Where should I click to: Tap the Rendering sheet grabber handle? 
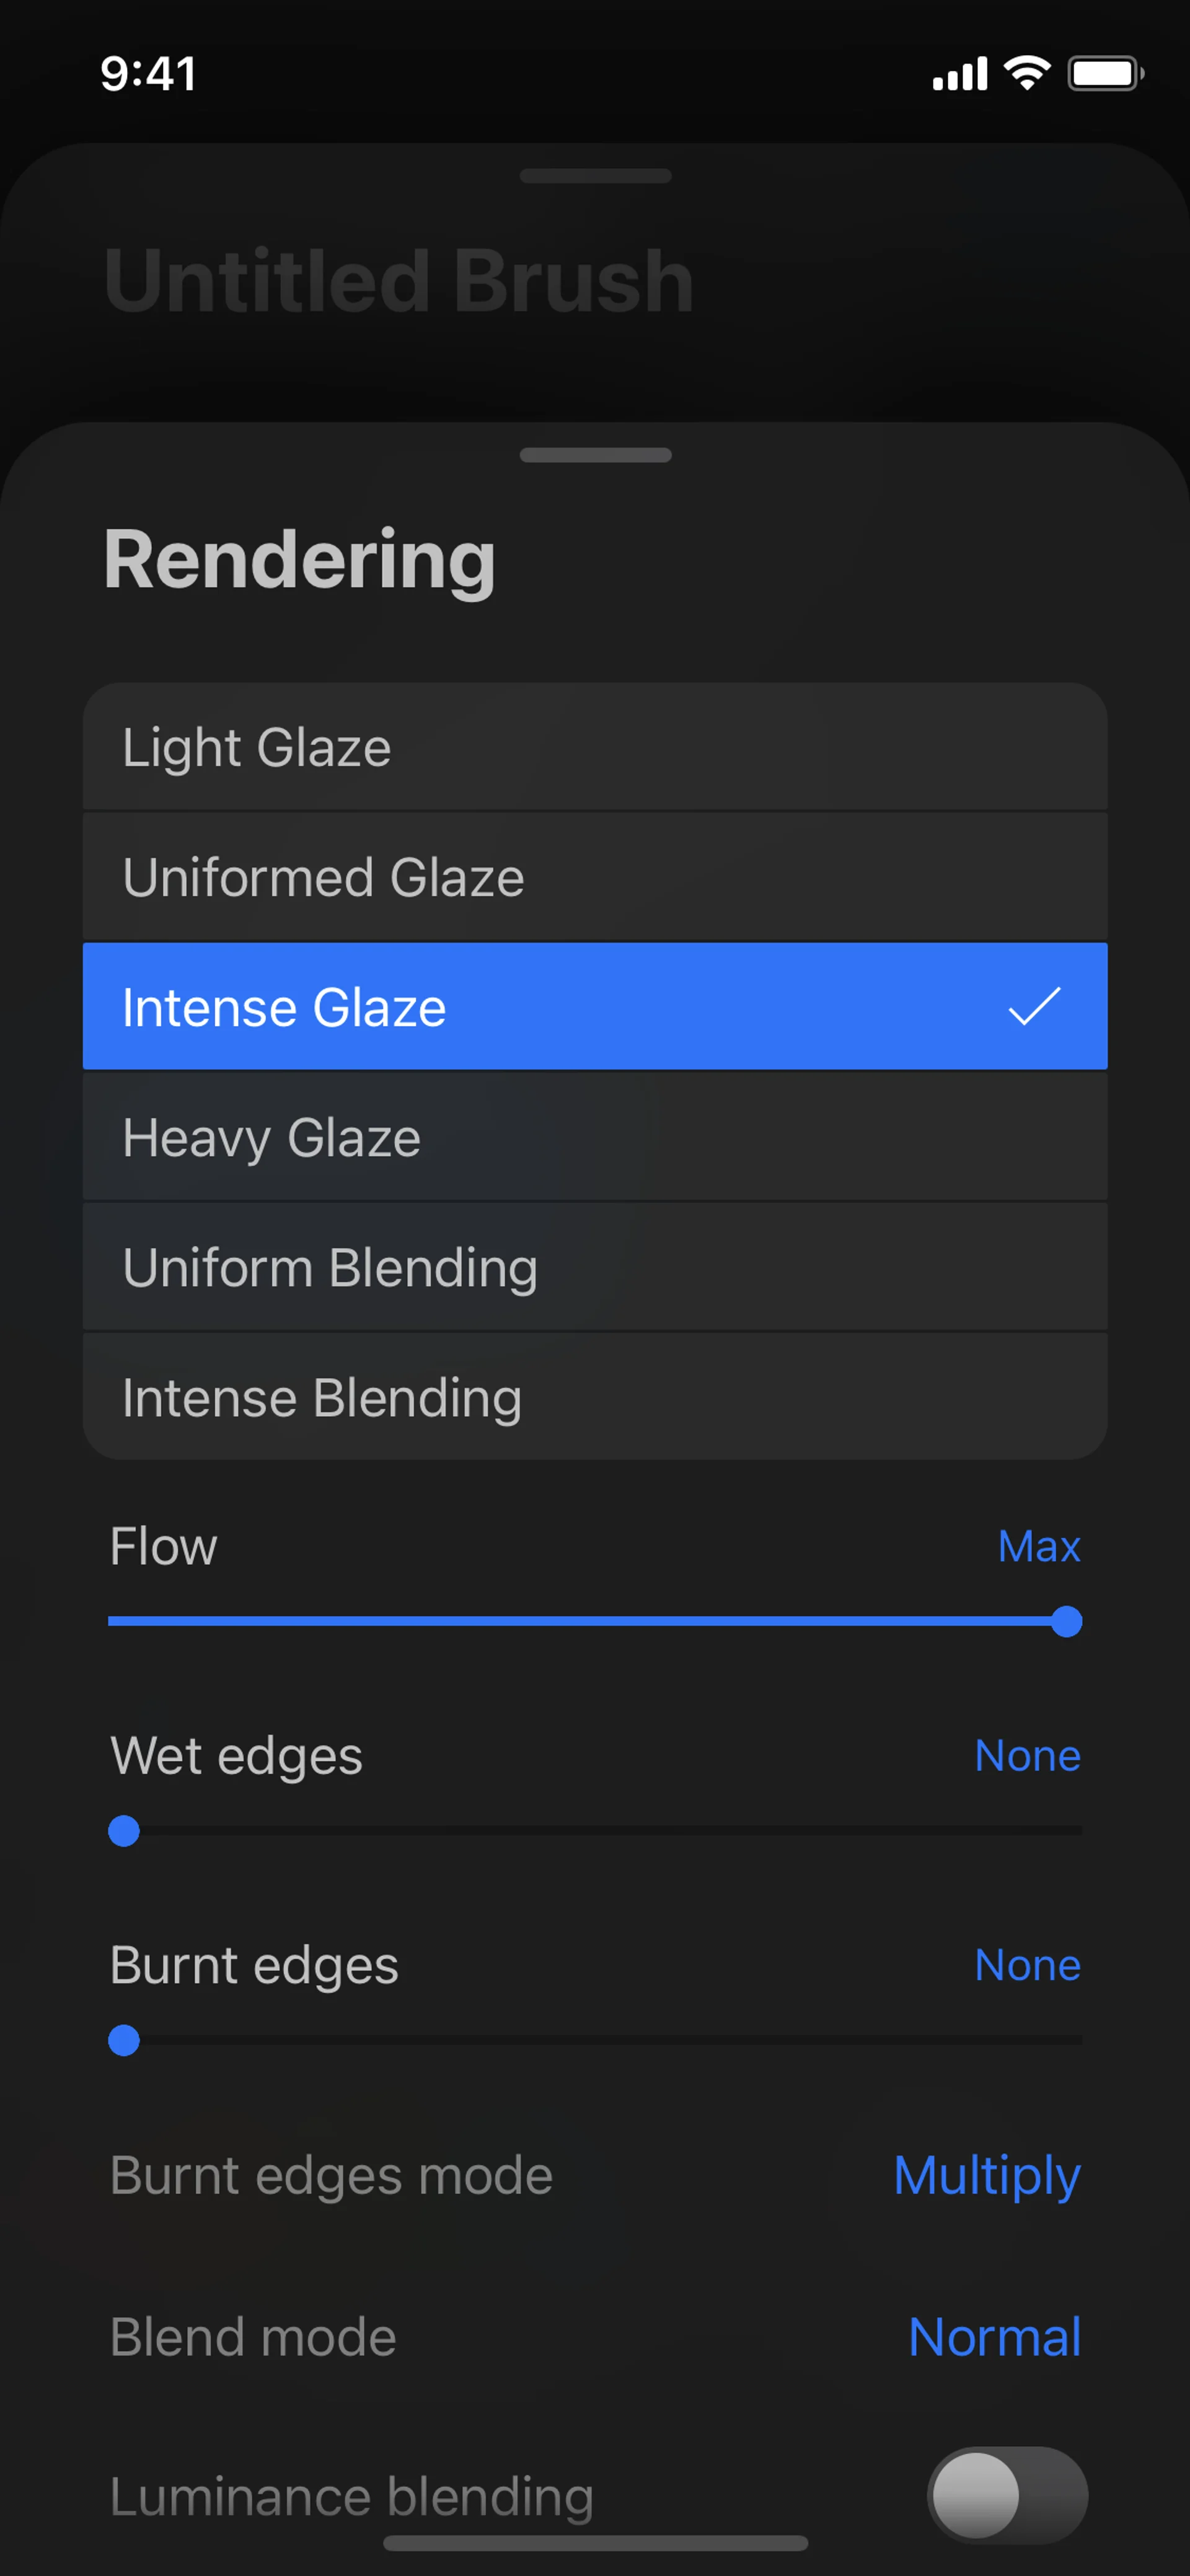[x=595, y=455]
